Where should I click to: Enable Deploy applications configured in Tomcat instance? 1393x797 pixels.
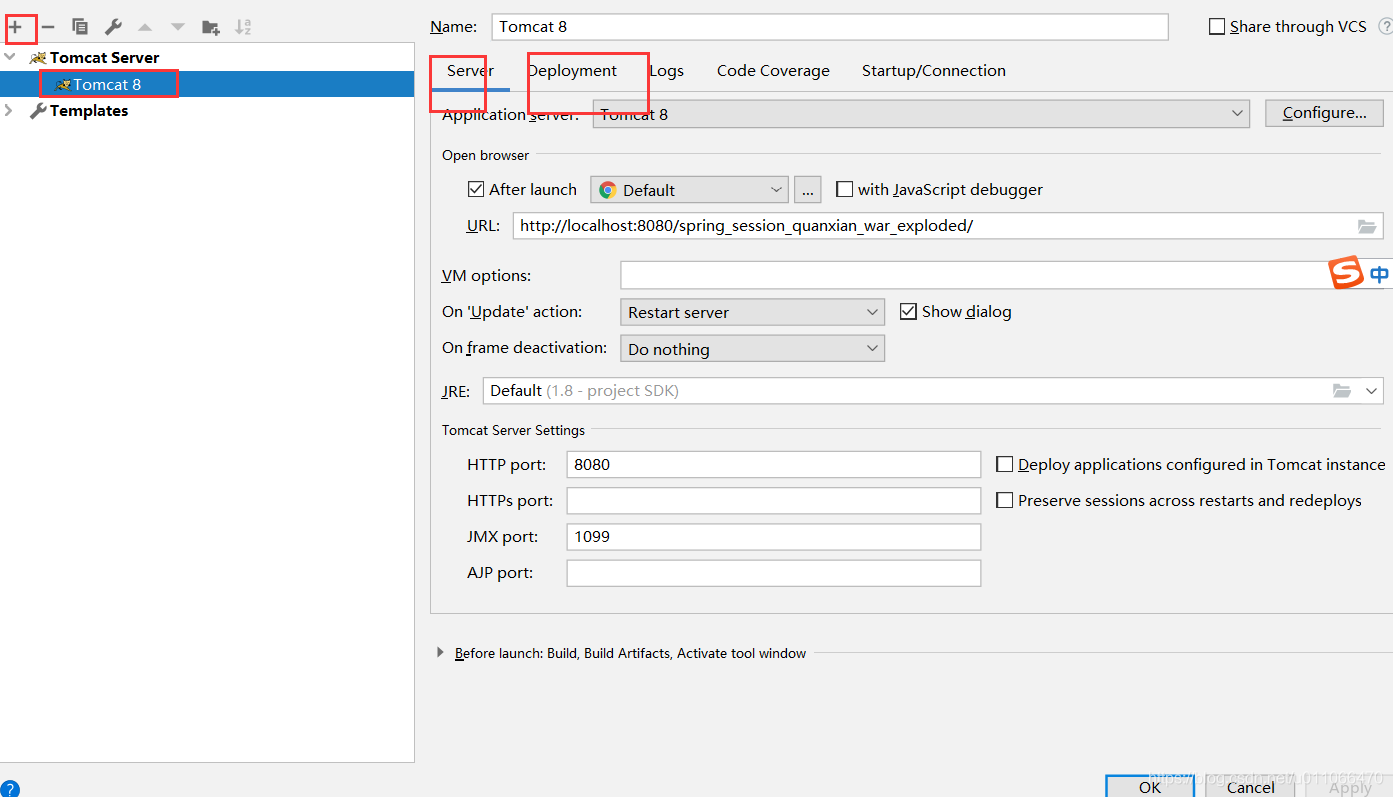[1005, 464]
